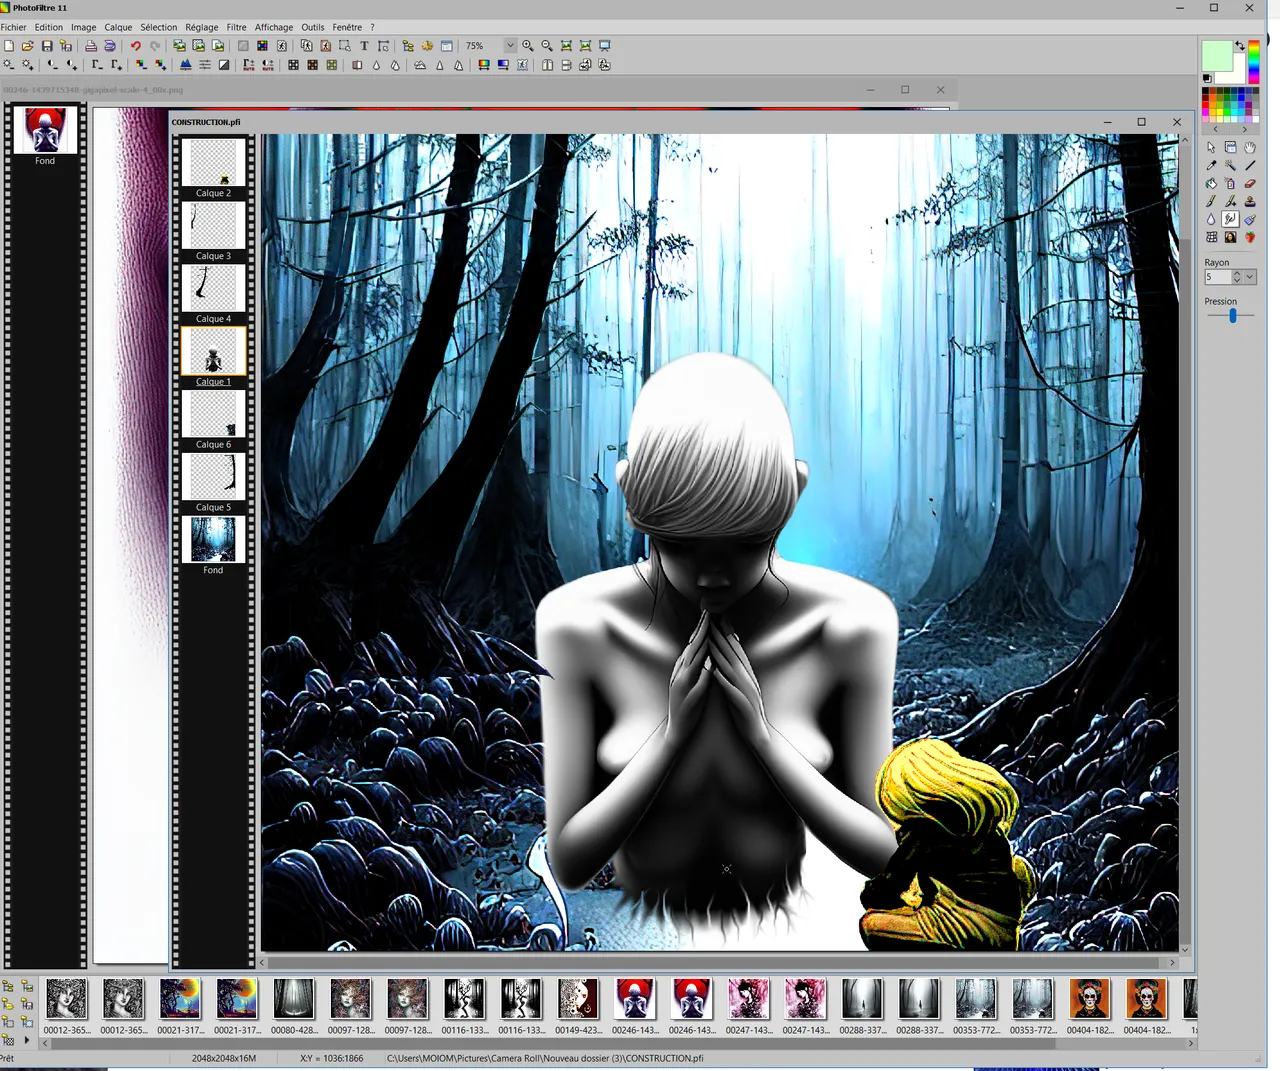This screenshot has width=1280, height=1071.
Task: Select the Eraser tool
Action: click(1250, 183)
